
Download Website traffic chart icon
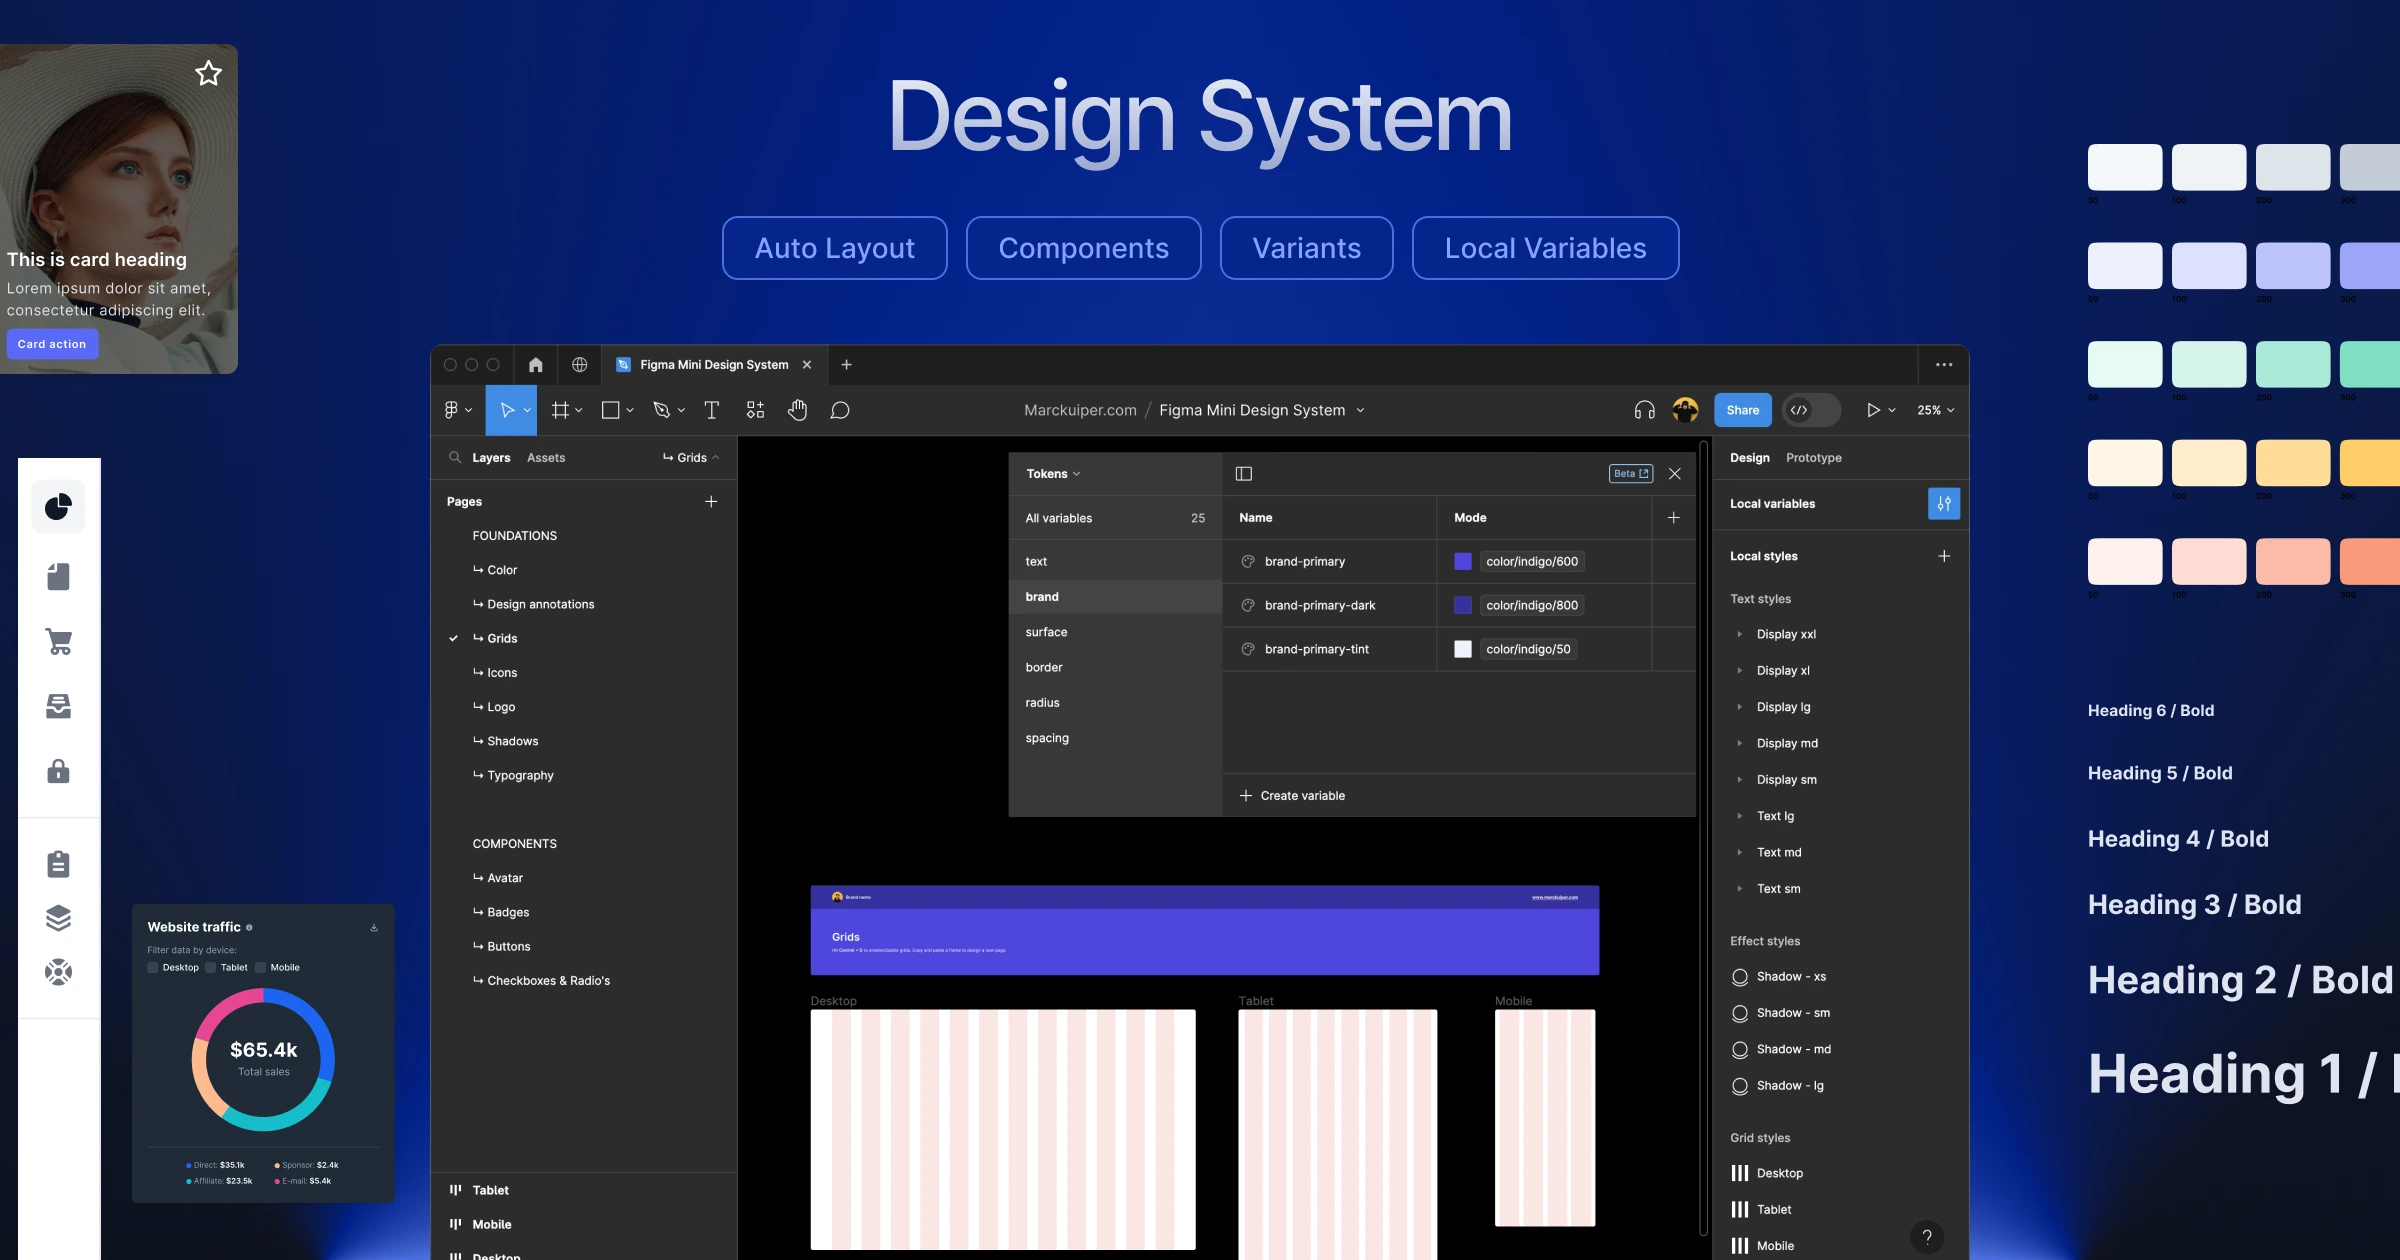pos(374,928)
